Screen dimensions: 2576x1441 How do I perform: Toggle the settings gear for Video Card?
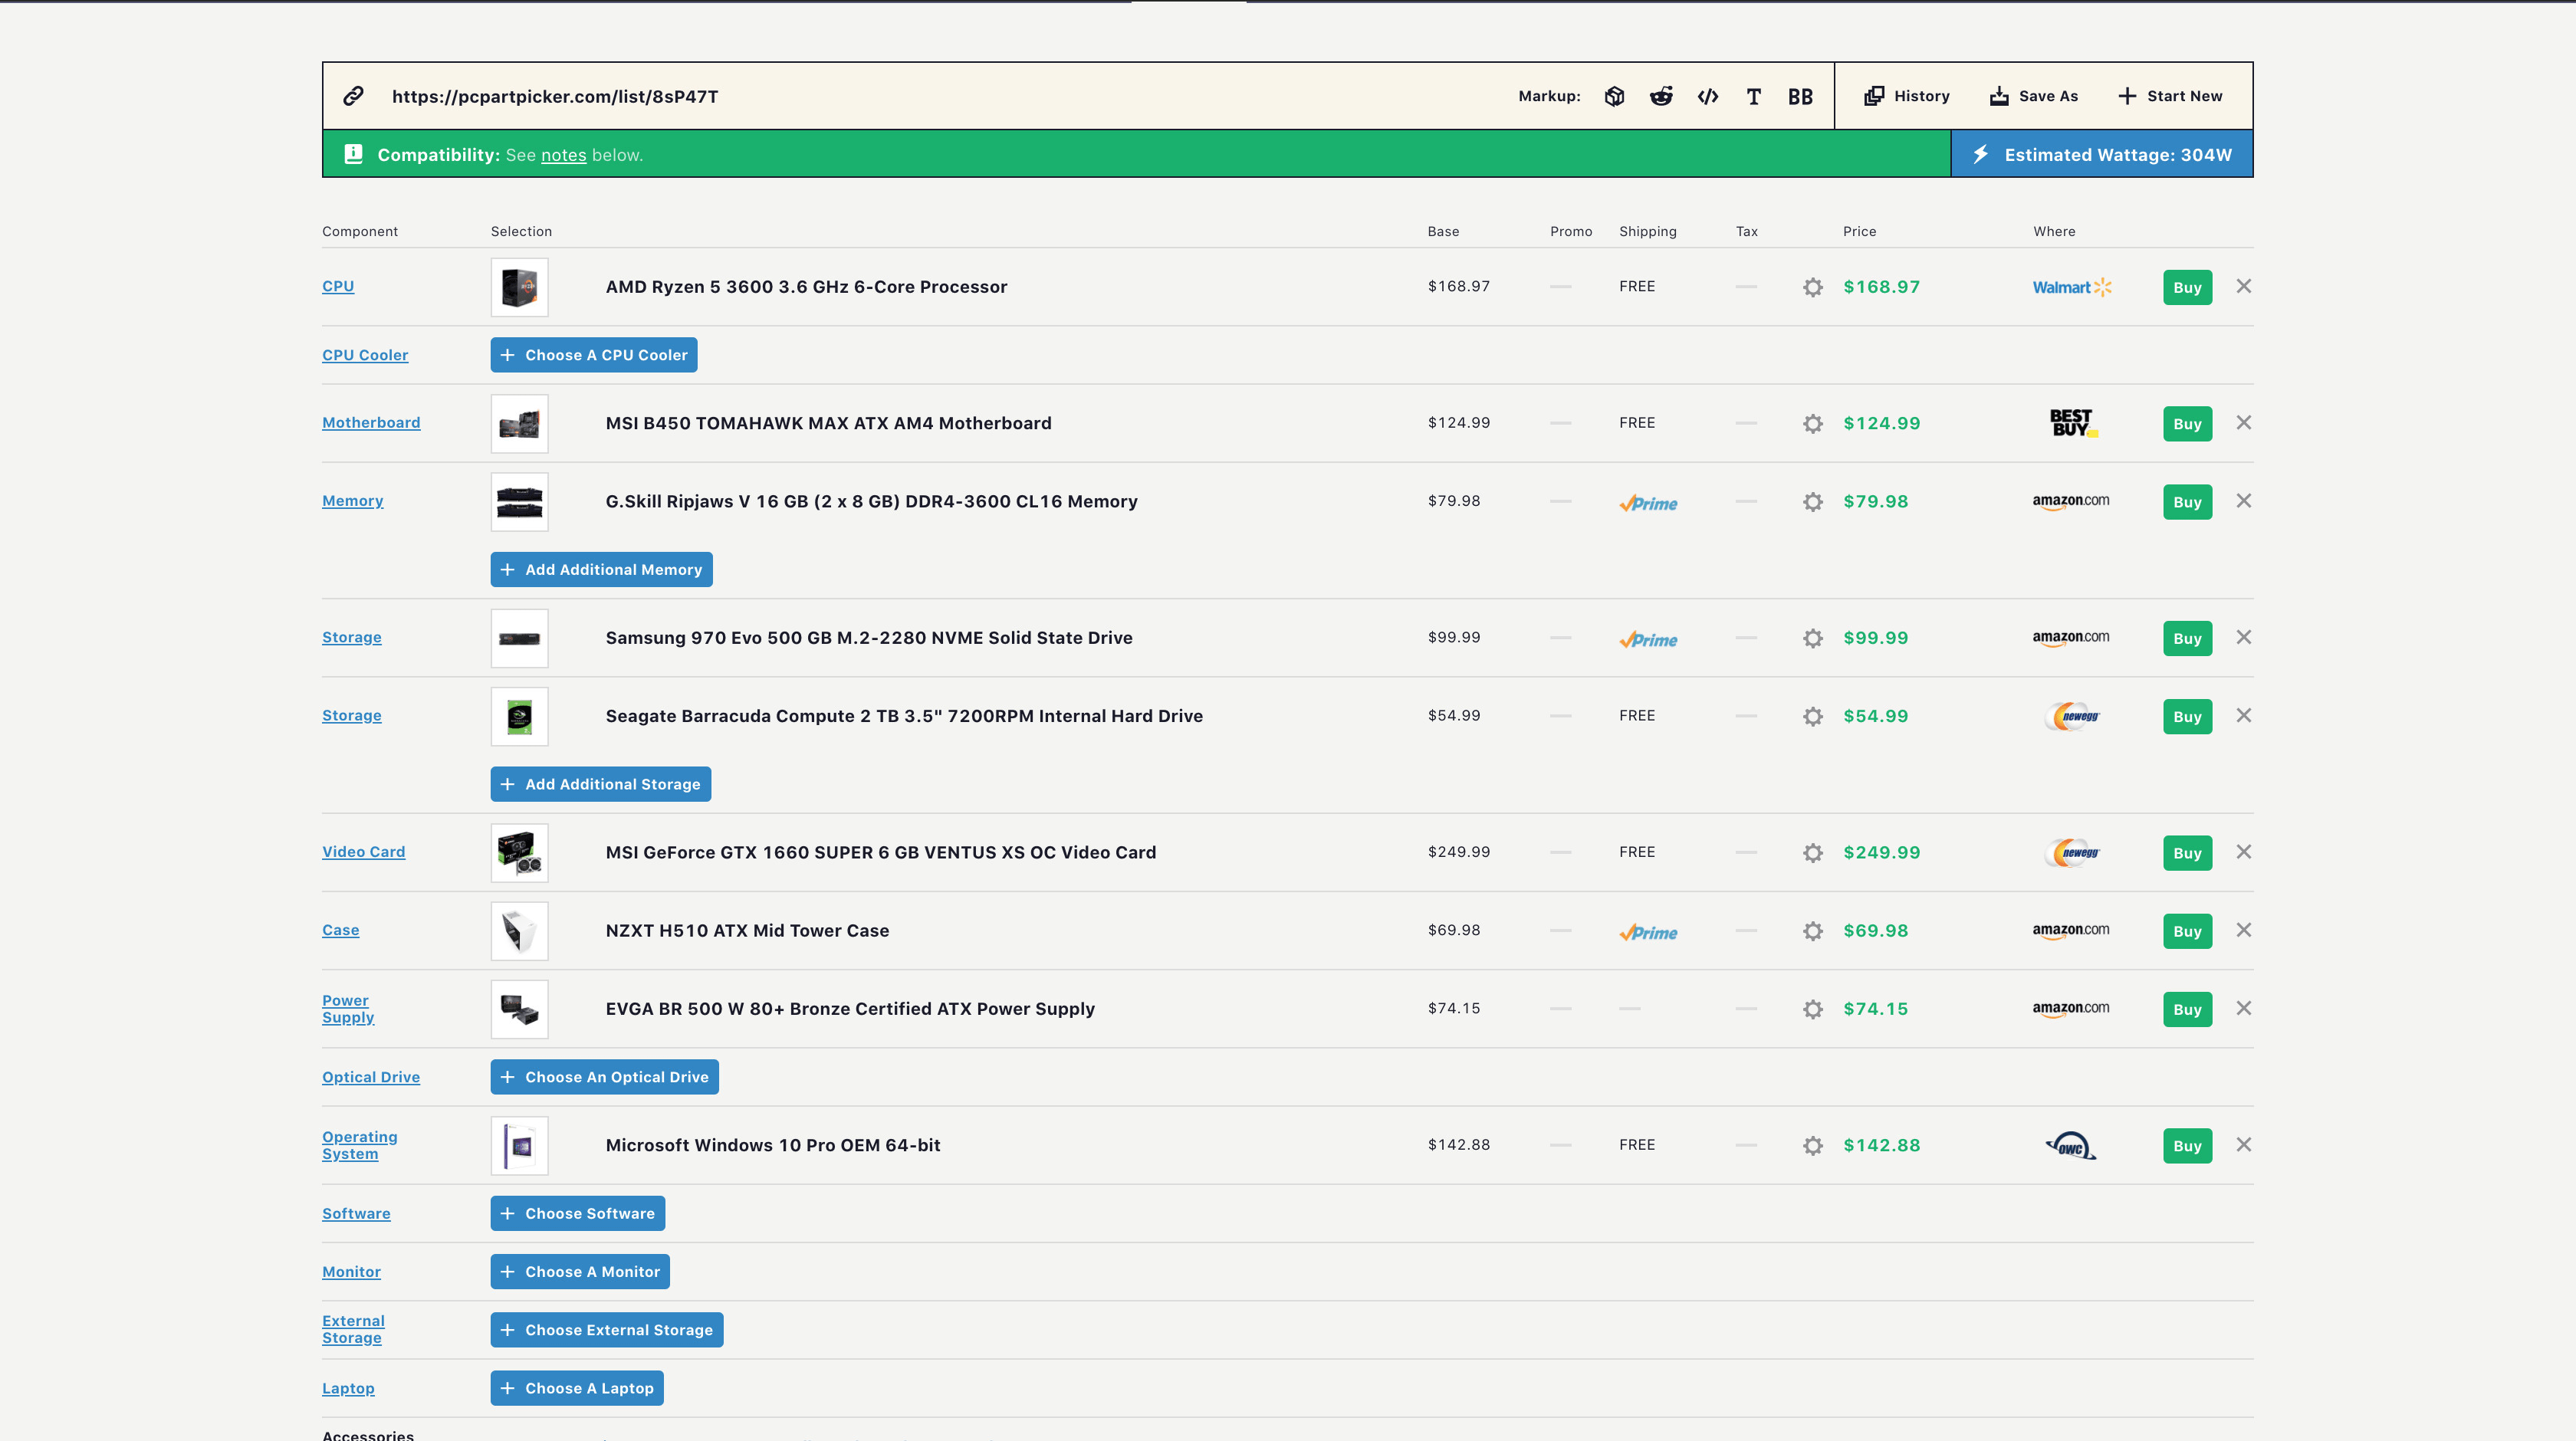(1813, 852)
